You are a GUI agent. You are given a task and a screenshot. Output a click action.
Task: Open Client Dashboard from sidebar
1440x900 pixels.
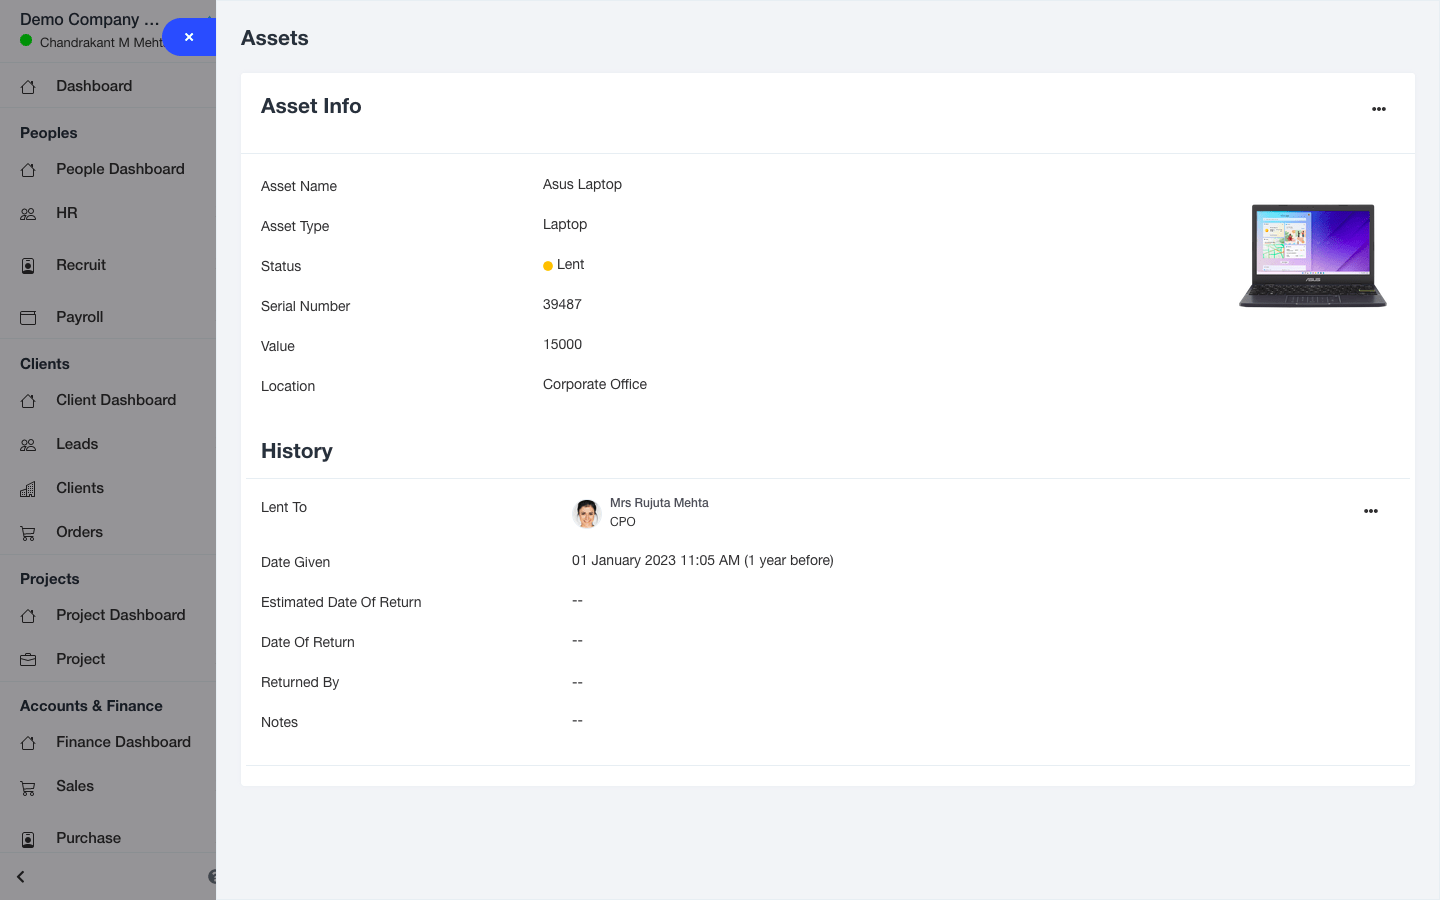coord(116,400)
